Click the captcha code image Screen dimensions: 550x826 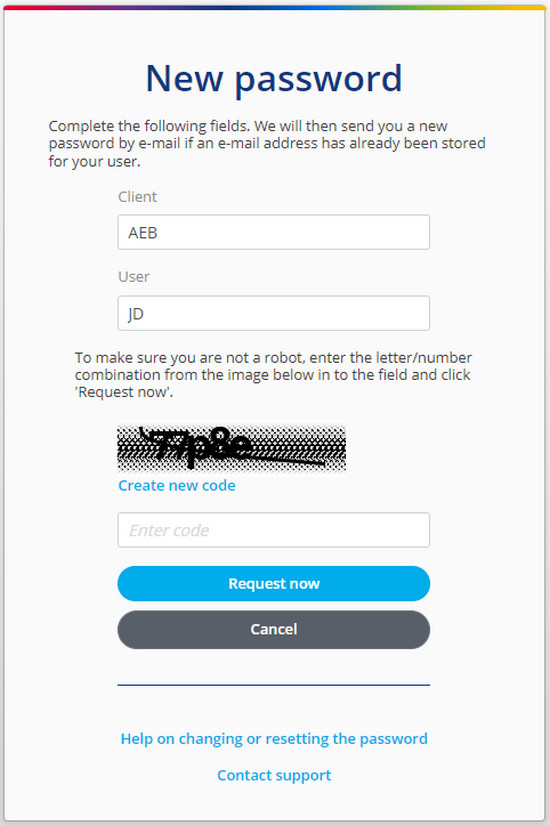coord(231,448)
